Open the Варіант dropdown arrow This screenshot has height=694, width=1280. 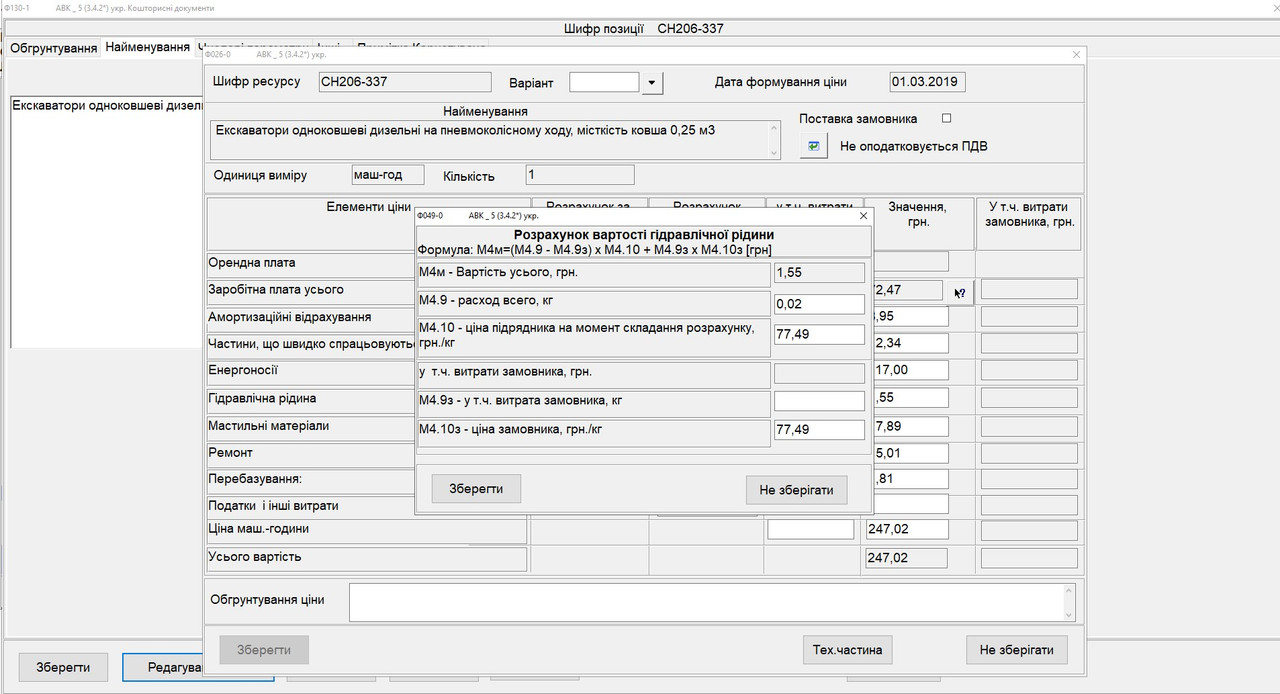[x=652, y=83]
